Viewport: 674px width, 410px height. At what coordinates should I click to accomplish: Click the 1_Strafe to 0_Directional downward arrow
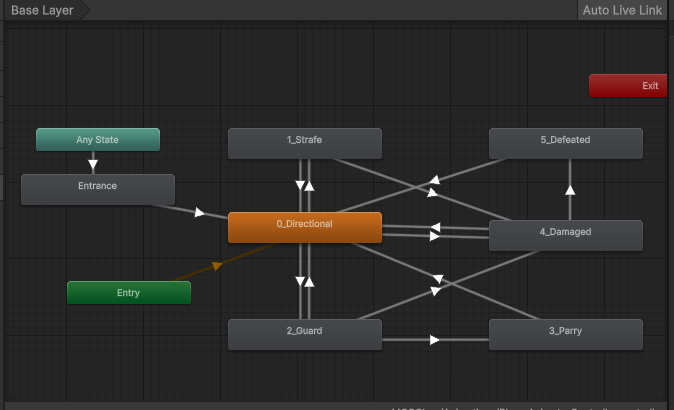[x=299, y=185]
